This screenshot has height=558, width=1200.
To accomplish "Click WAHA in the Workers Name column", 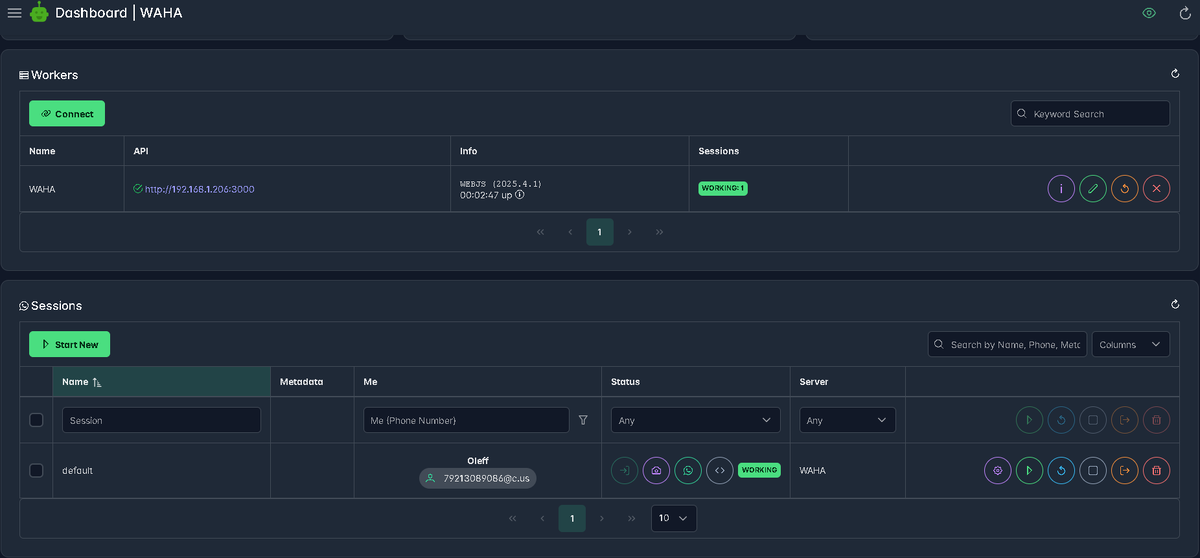I will (42, 188).
